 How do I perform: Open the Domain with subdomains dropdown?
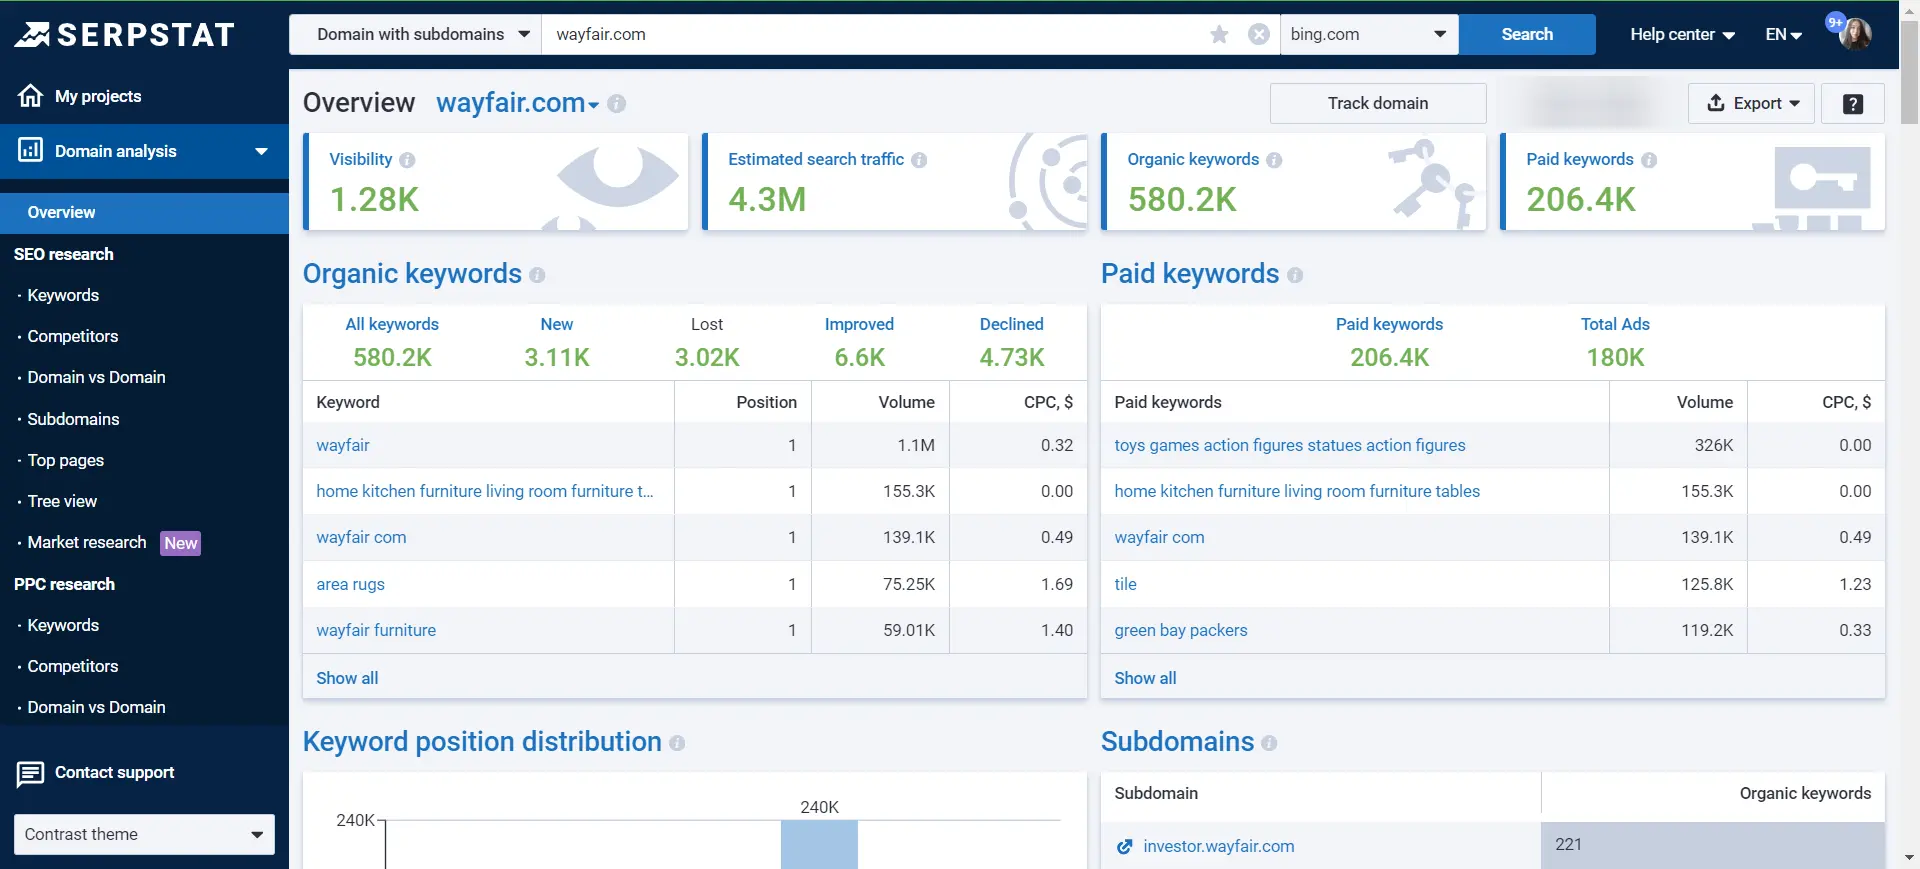point(415,35)
